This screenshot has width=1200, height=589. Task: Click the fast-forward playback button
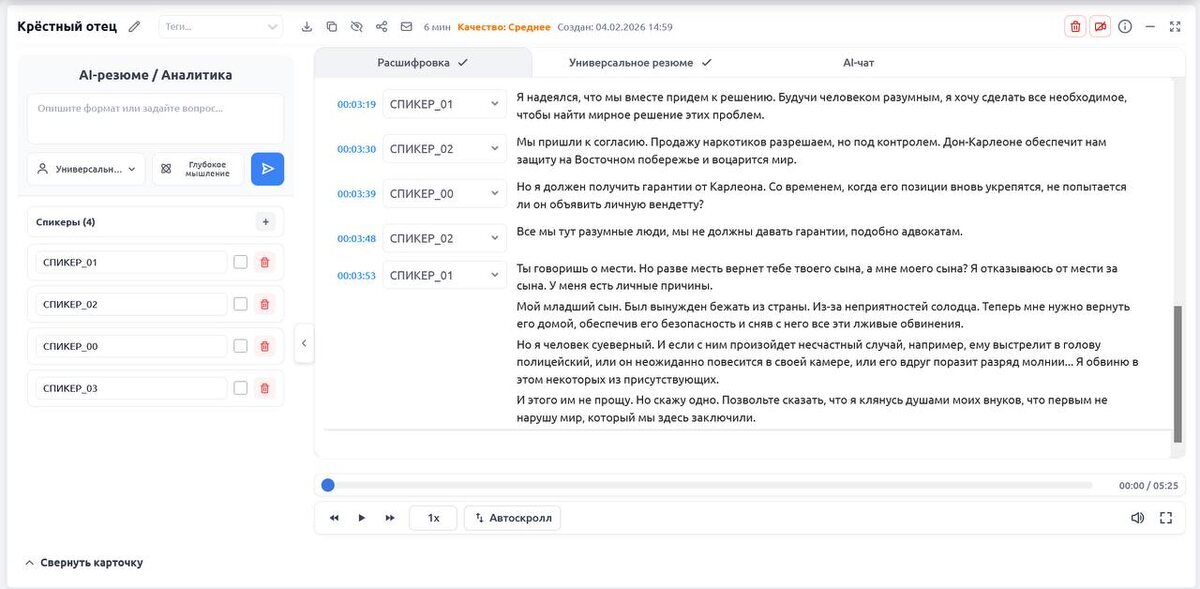[390, 518]
